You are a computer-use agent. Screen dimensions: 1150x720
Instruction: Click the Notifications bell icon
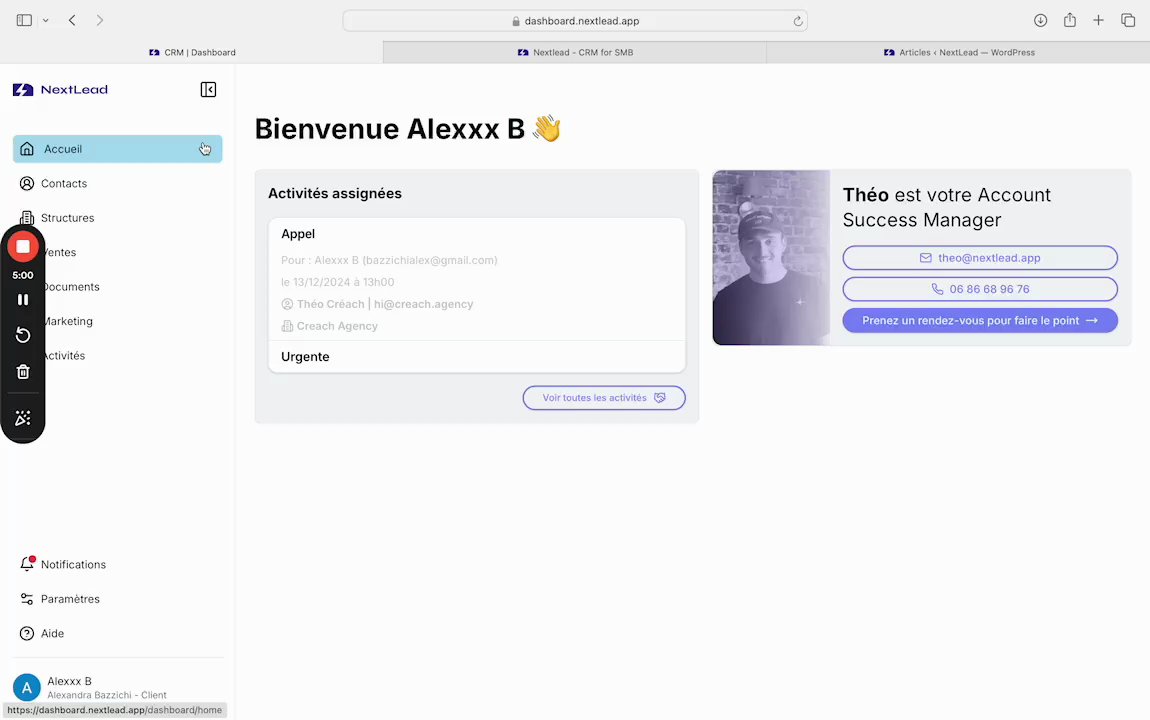click(x=27, y=564)
